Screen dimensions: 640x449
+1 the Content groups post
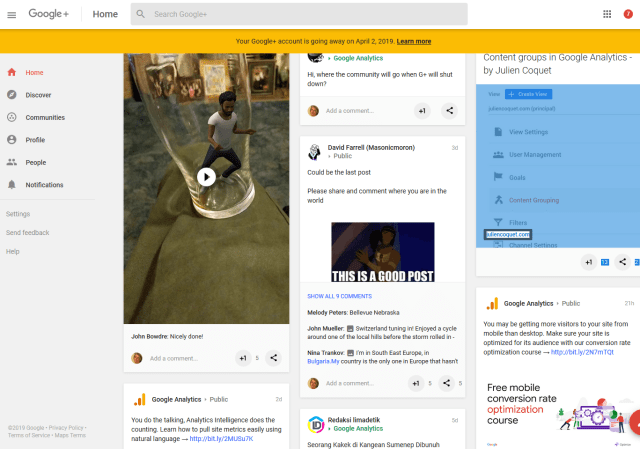click(x=589, y=262)
